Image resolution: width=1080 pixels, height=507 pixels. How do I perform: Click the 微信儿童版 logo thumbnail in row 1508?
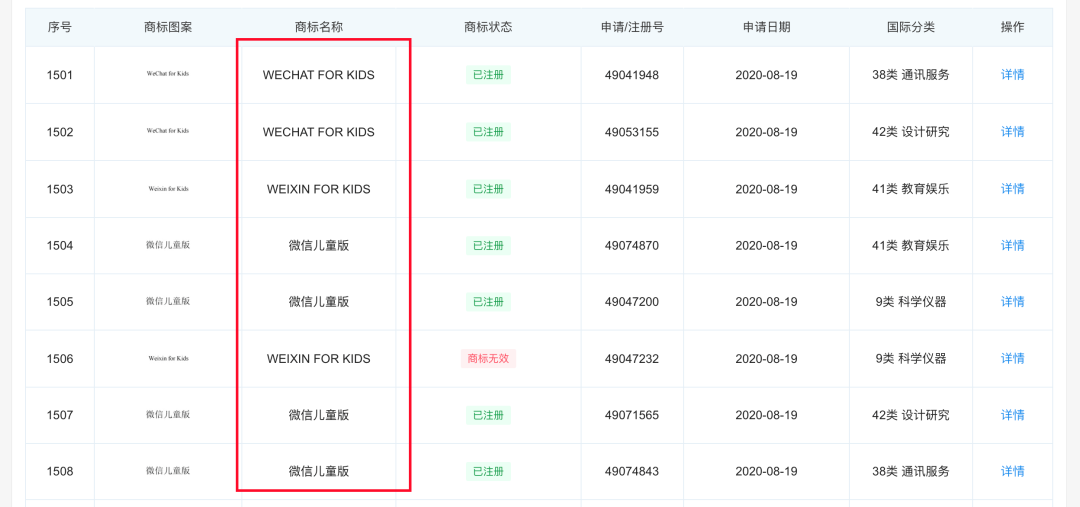pos(168,470)
